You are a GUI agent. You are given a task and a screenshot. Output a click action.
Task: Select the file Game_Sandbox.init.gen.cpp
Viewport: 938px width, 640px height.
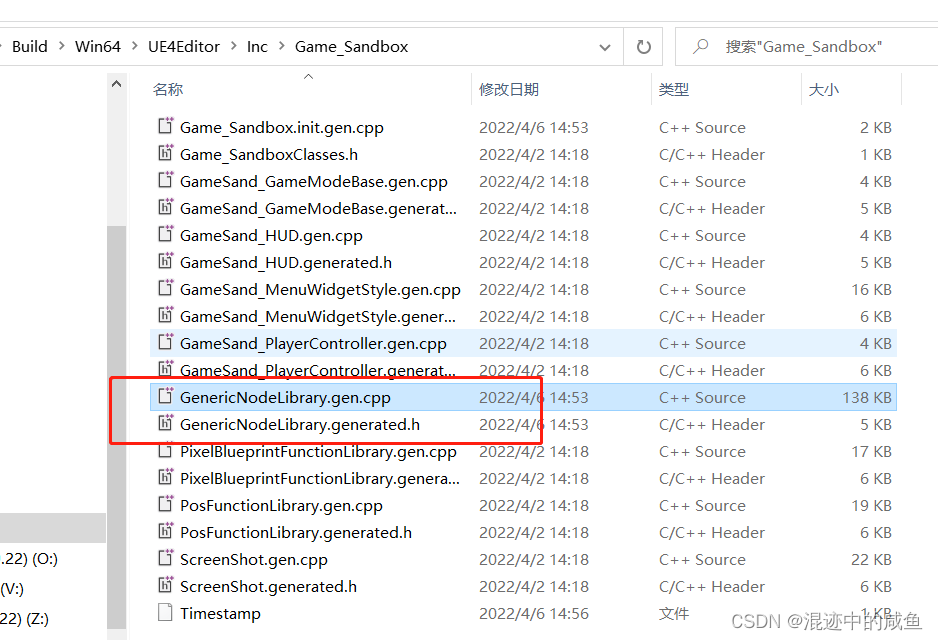point(282,127)
